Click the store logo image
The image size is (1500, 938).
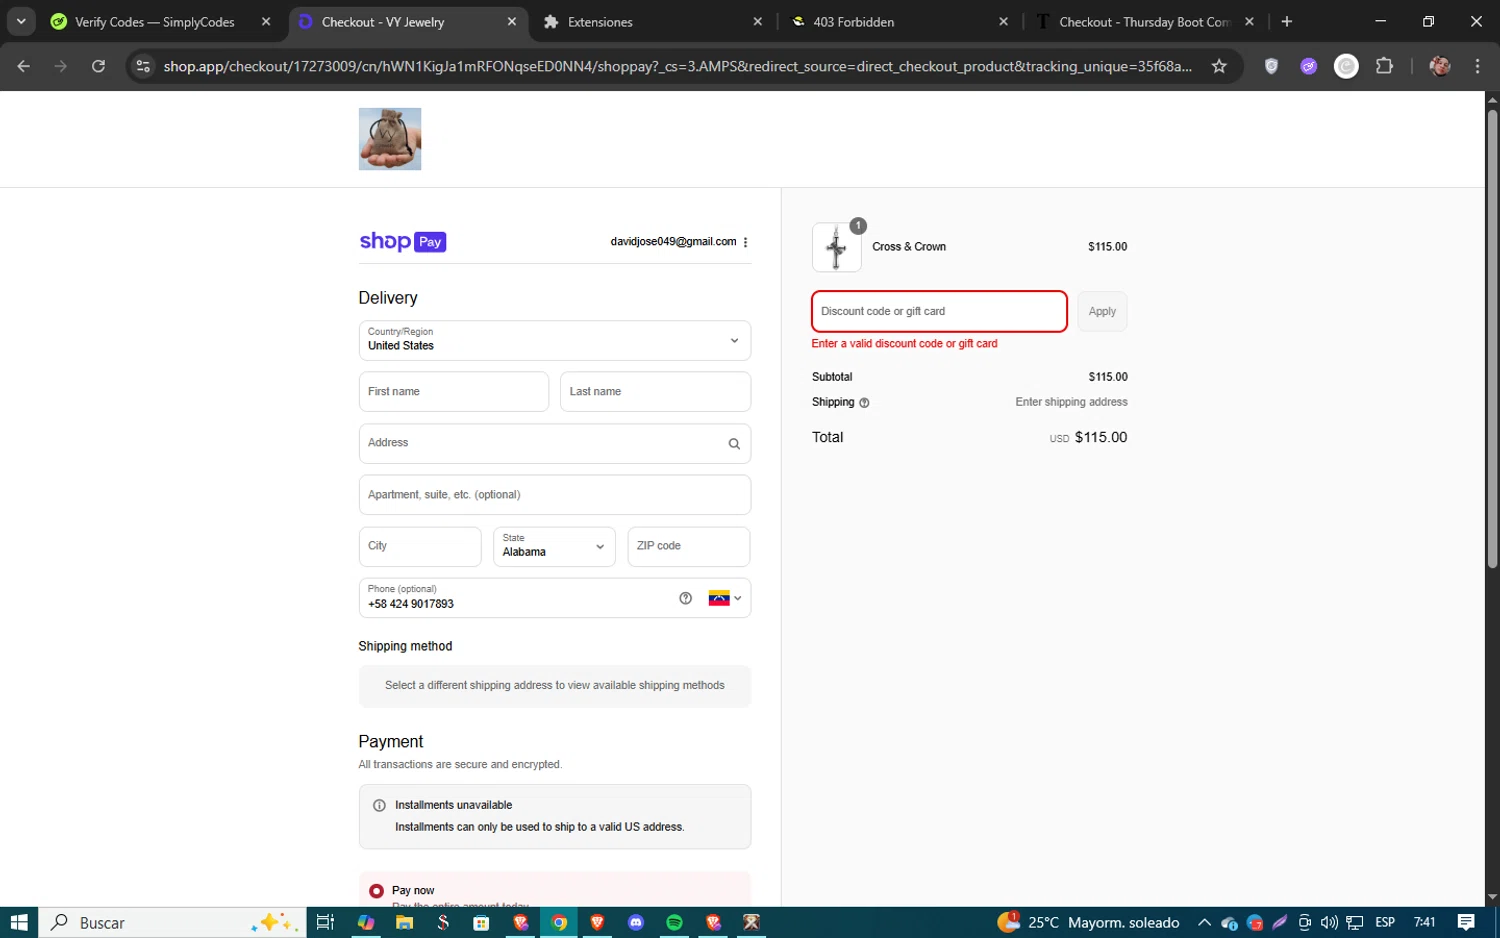pos(390,139)
